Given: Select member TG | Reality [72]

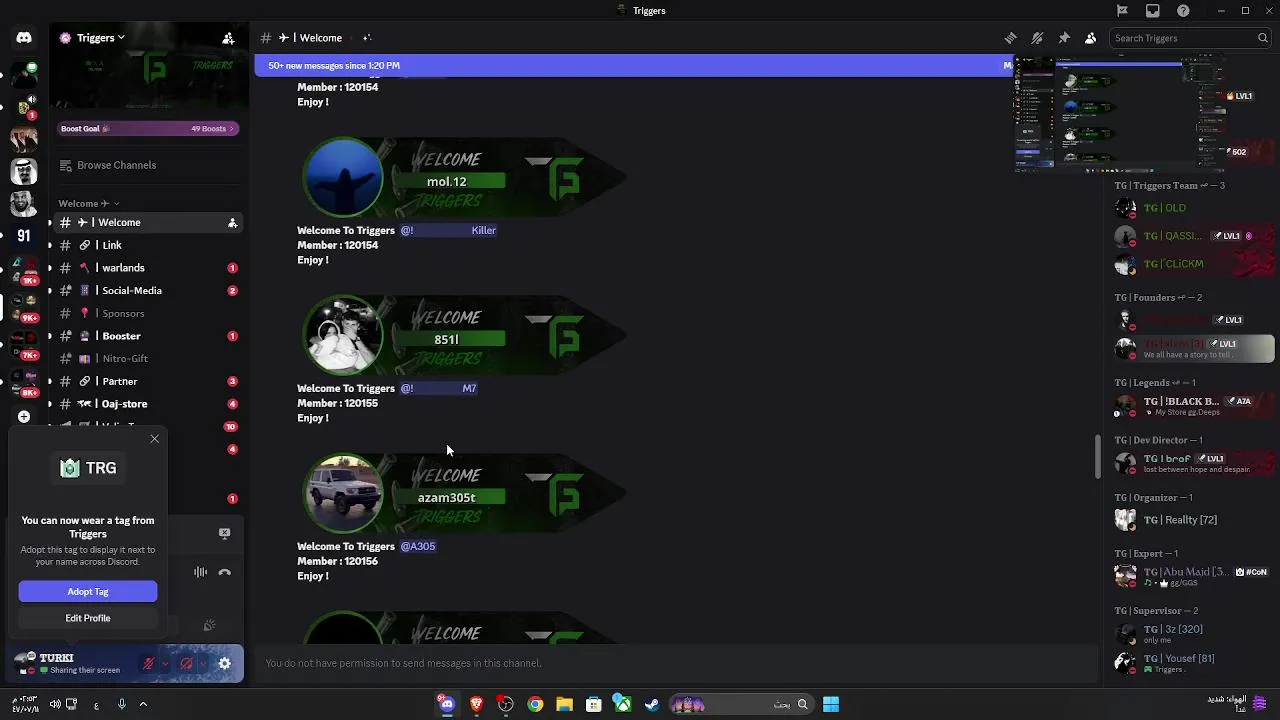Looking at the screenshot, I should coord(1190,520).
